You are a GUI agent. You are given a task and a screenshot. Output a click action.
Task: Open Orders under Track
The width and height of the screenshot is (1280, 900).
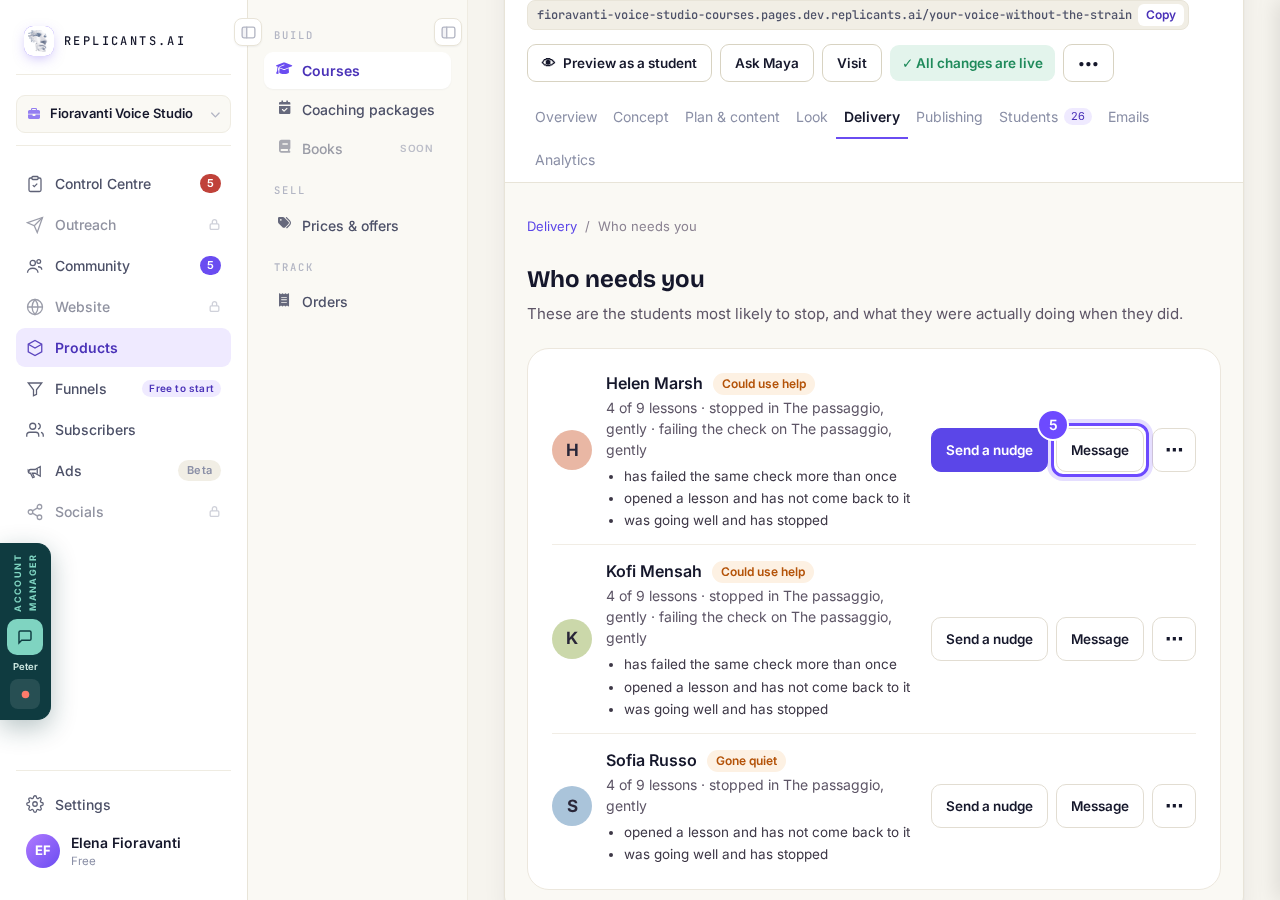click(357, 302)
